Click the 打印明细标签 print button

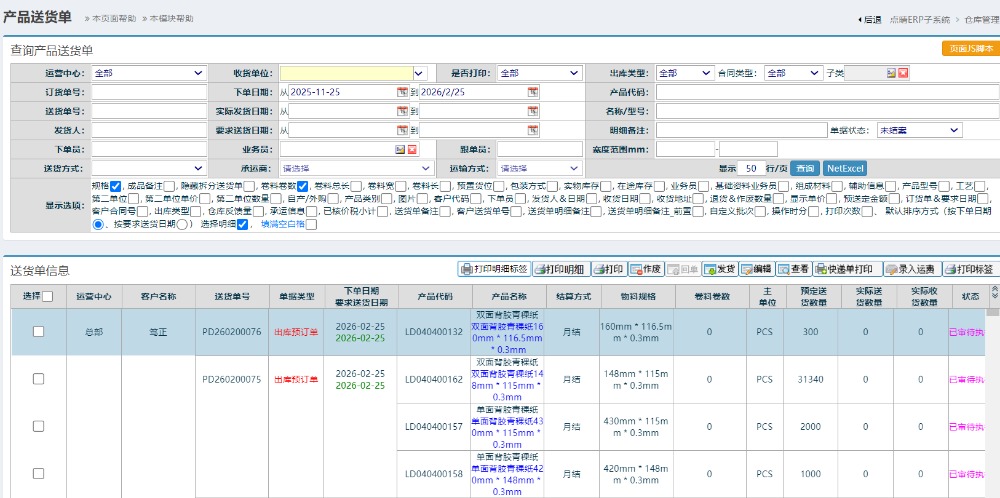[494, 269]
